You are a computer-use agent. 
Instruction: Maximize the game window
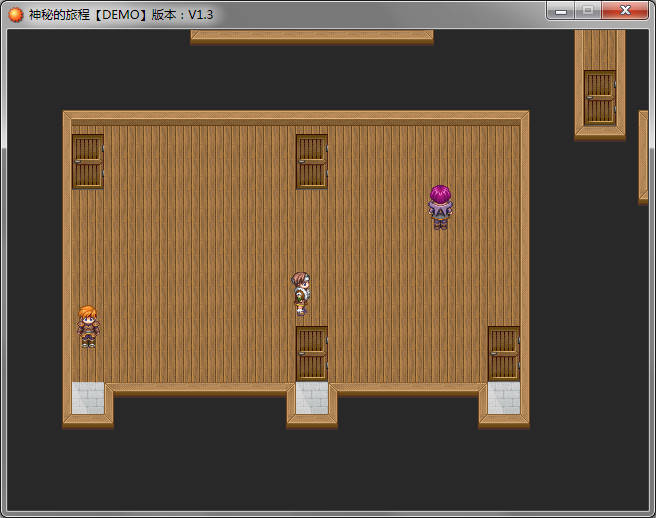click(x=588, y=11)
